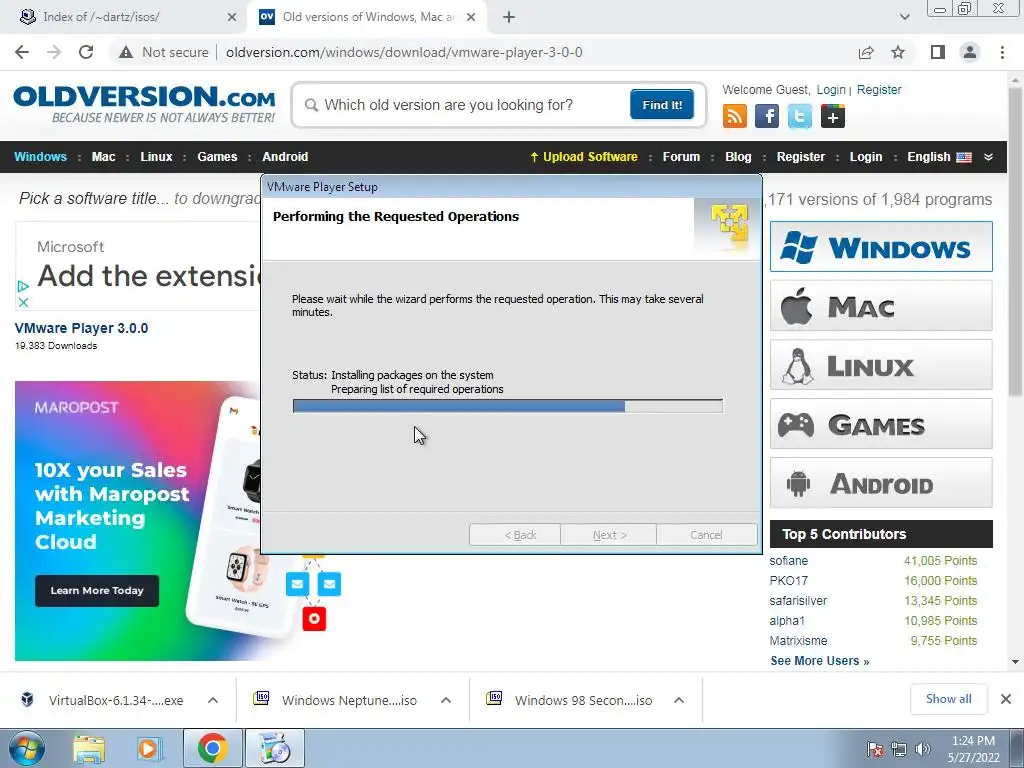The image size is (1024, 768).
Task: Click the Login link beside Welcome Guest
Action: [x=831, y=89]
